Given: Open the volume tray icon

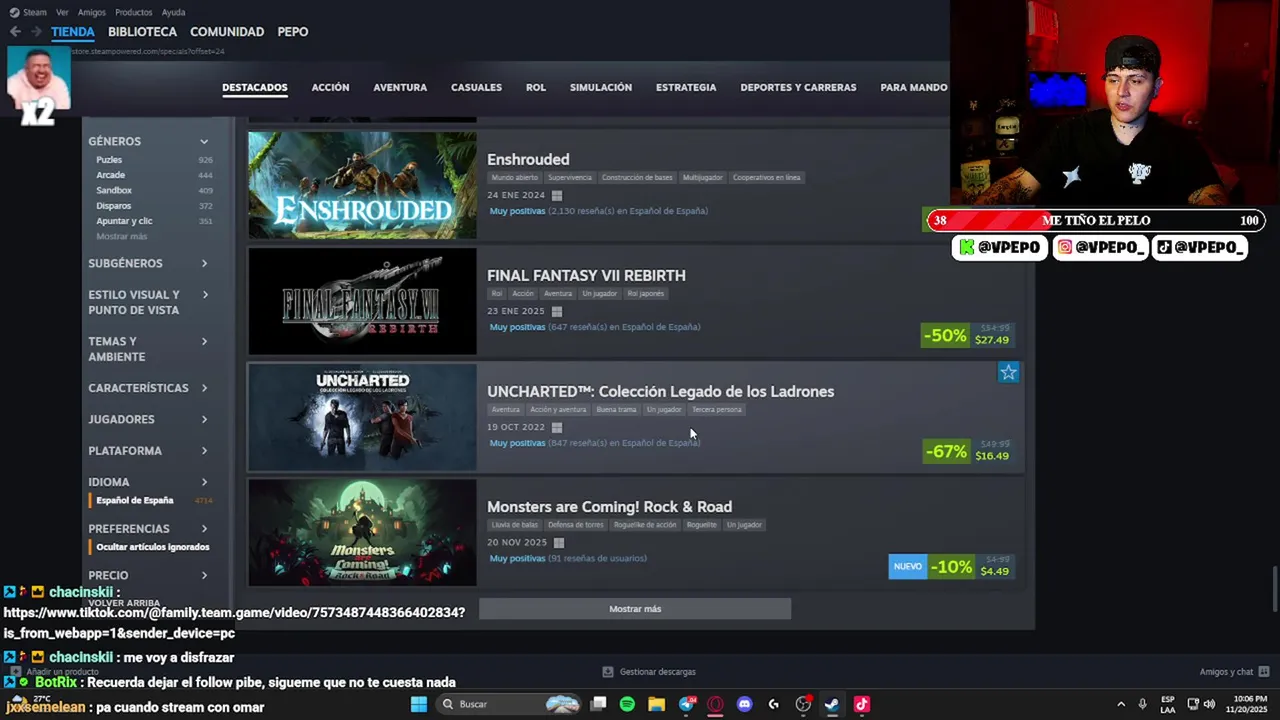Looking at the screenshot, I should click(x=1209, y=704).
